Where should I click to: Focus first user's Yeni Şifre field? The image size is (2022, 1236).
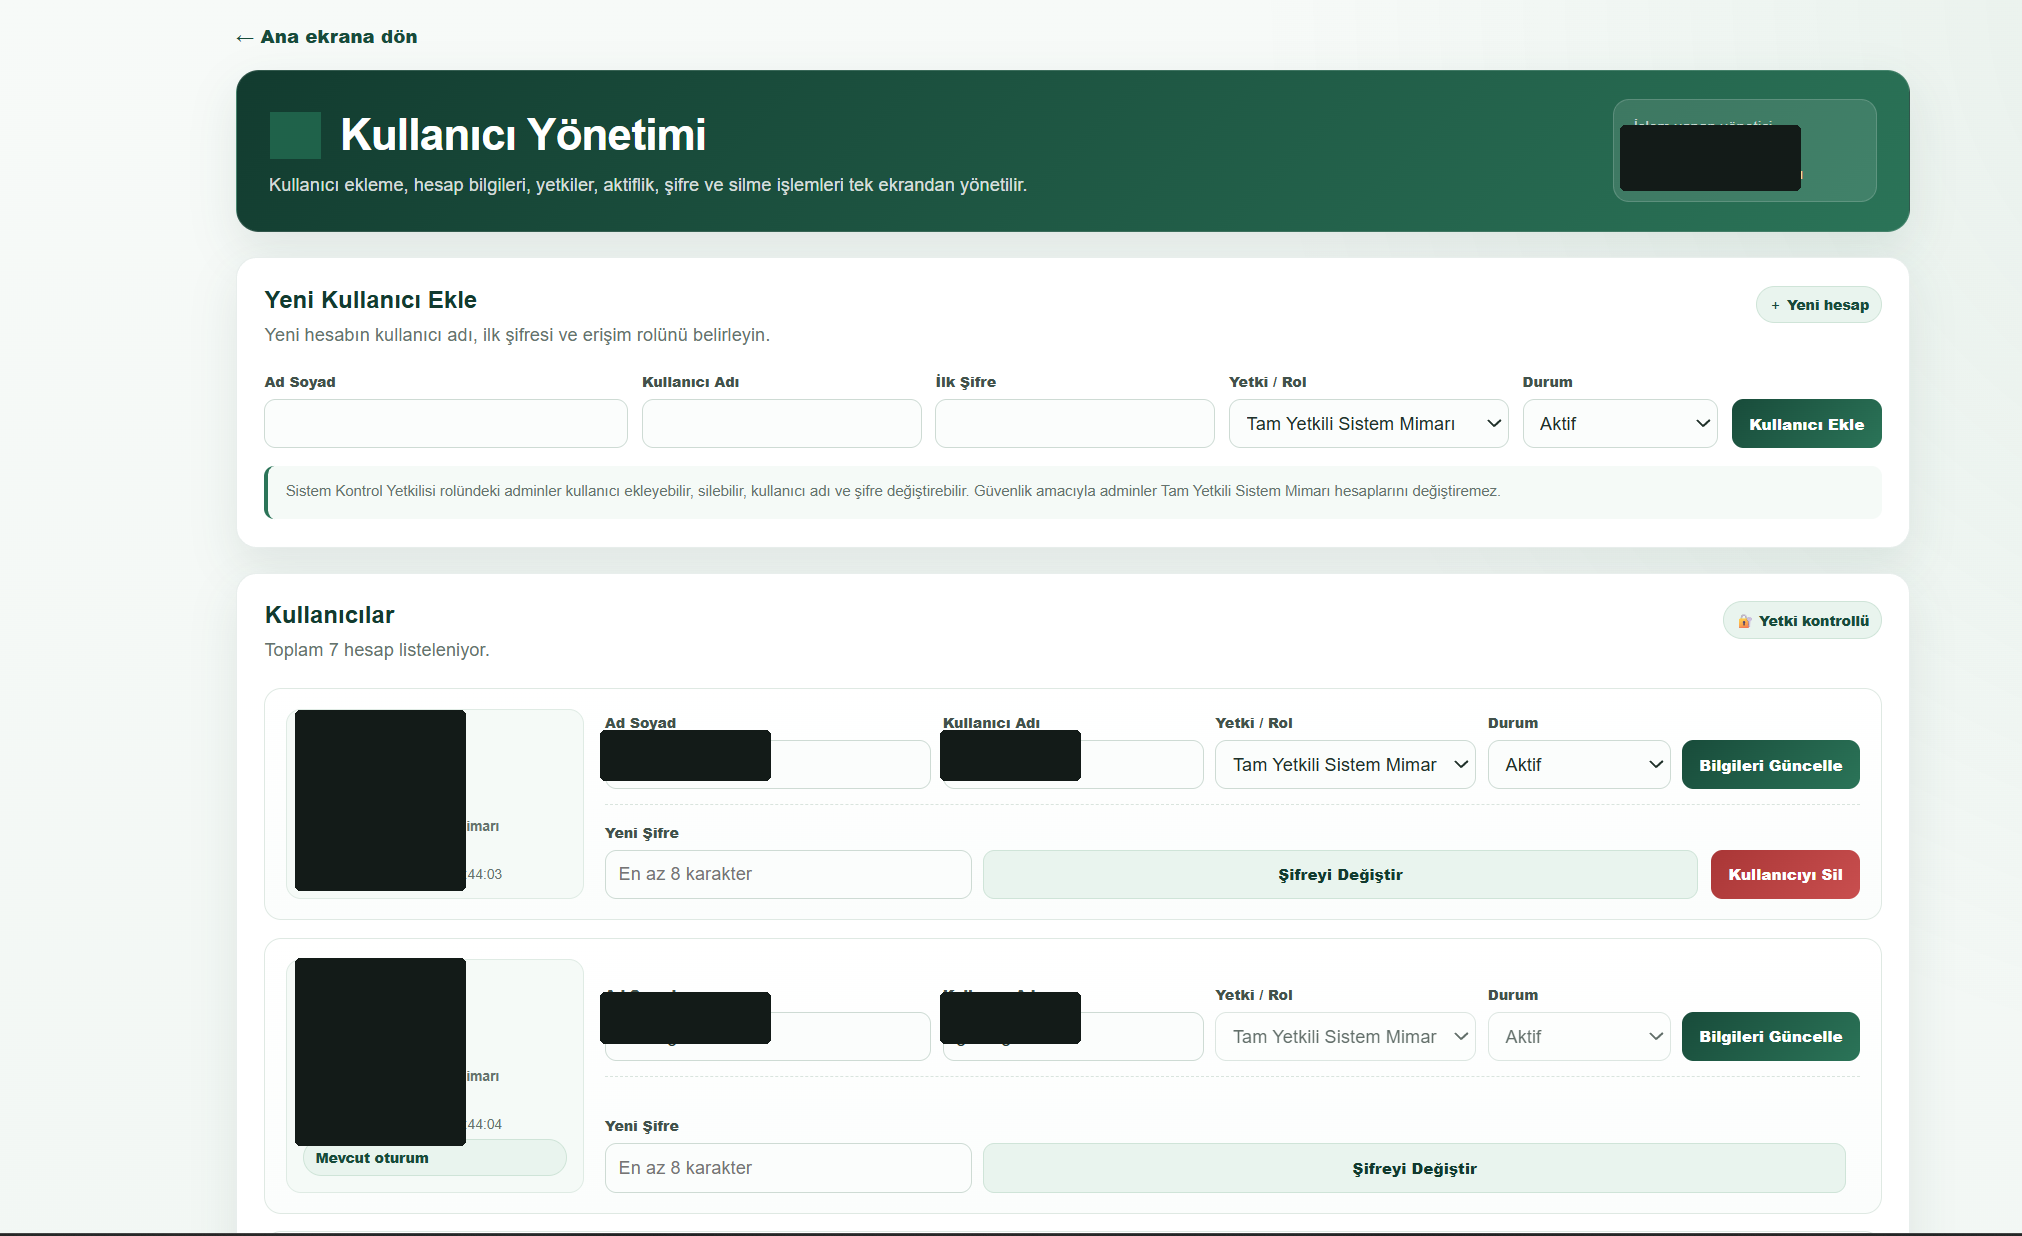pyautogui.click(x=788, y=875)
